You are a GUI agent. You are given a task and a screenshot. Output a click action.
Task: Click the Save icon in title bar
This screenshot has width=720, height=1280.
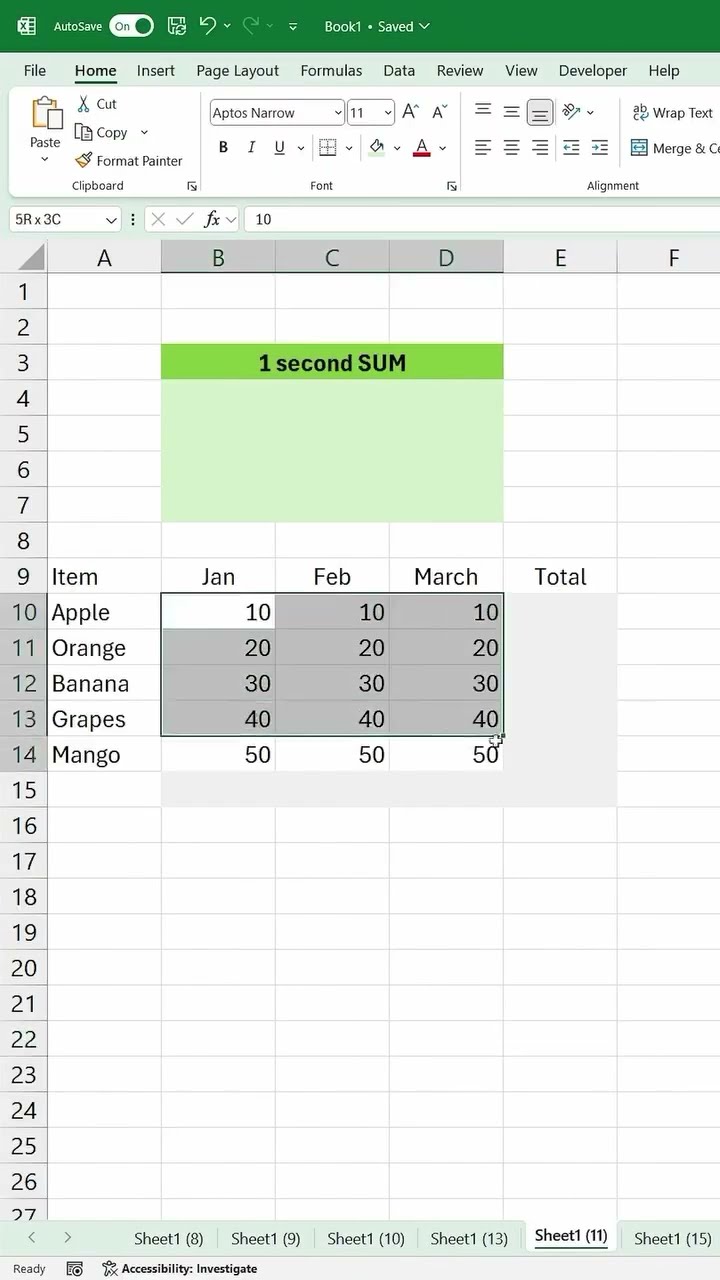[x=177, y=26]
